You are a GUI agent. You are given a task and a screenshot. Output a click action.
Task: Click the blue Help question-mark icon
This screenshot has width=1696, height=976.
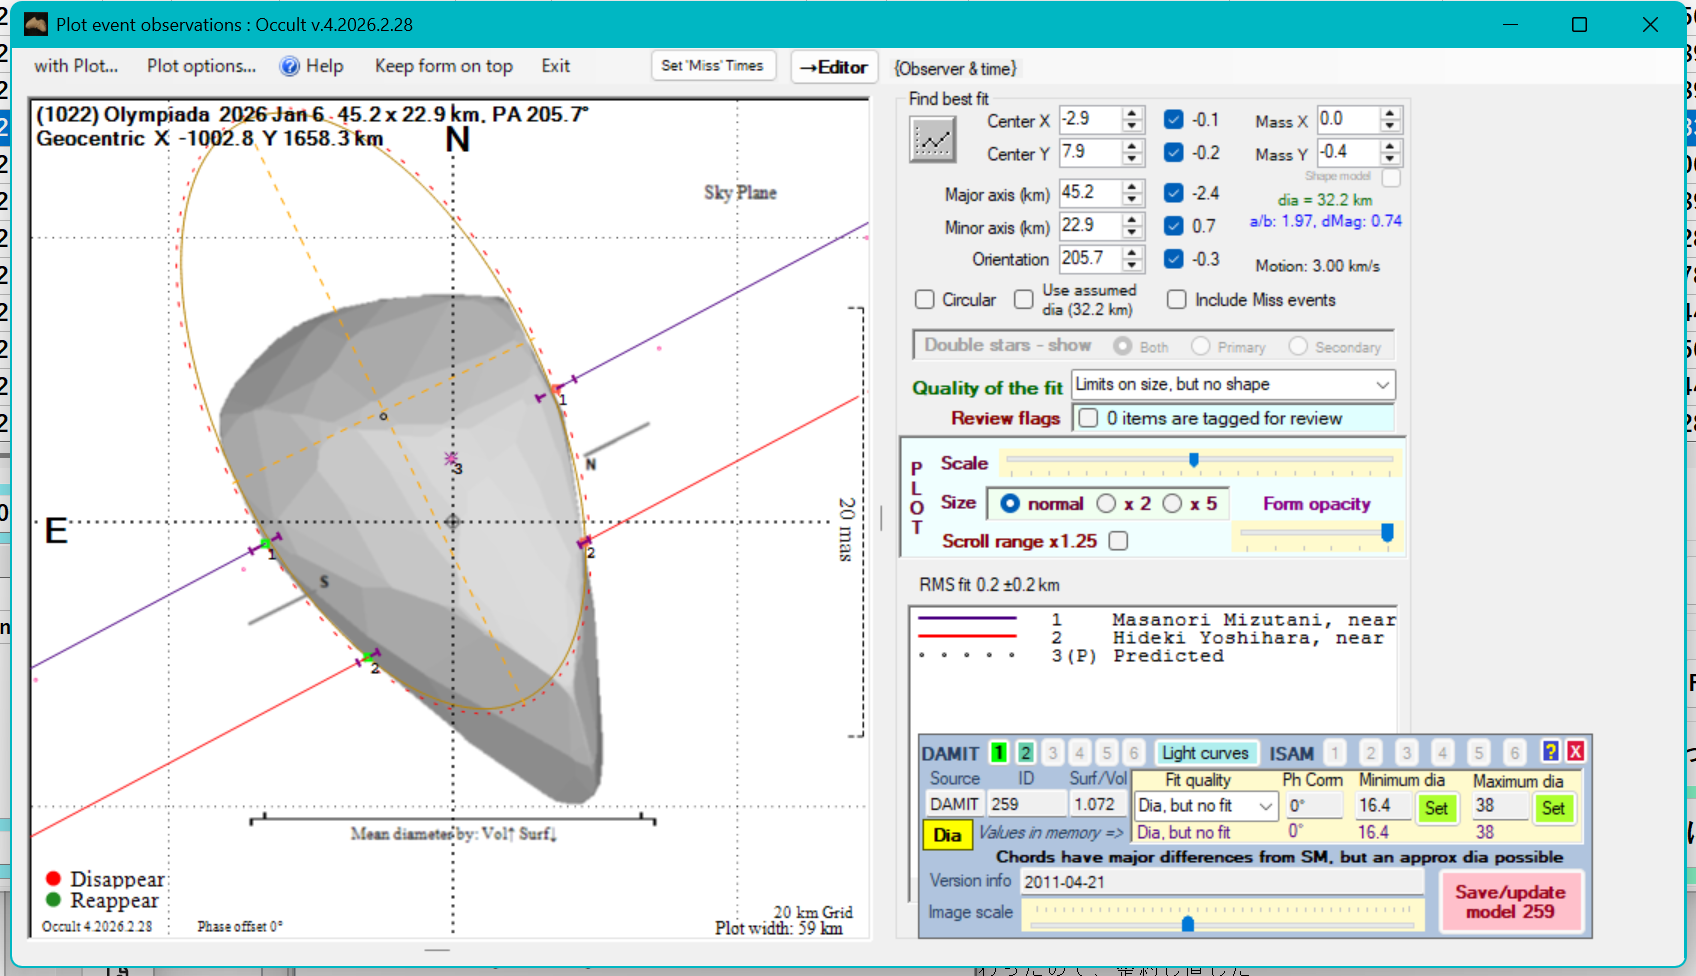pos(290,66)
